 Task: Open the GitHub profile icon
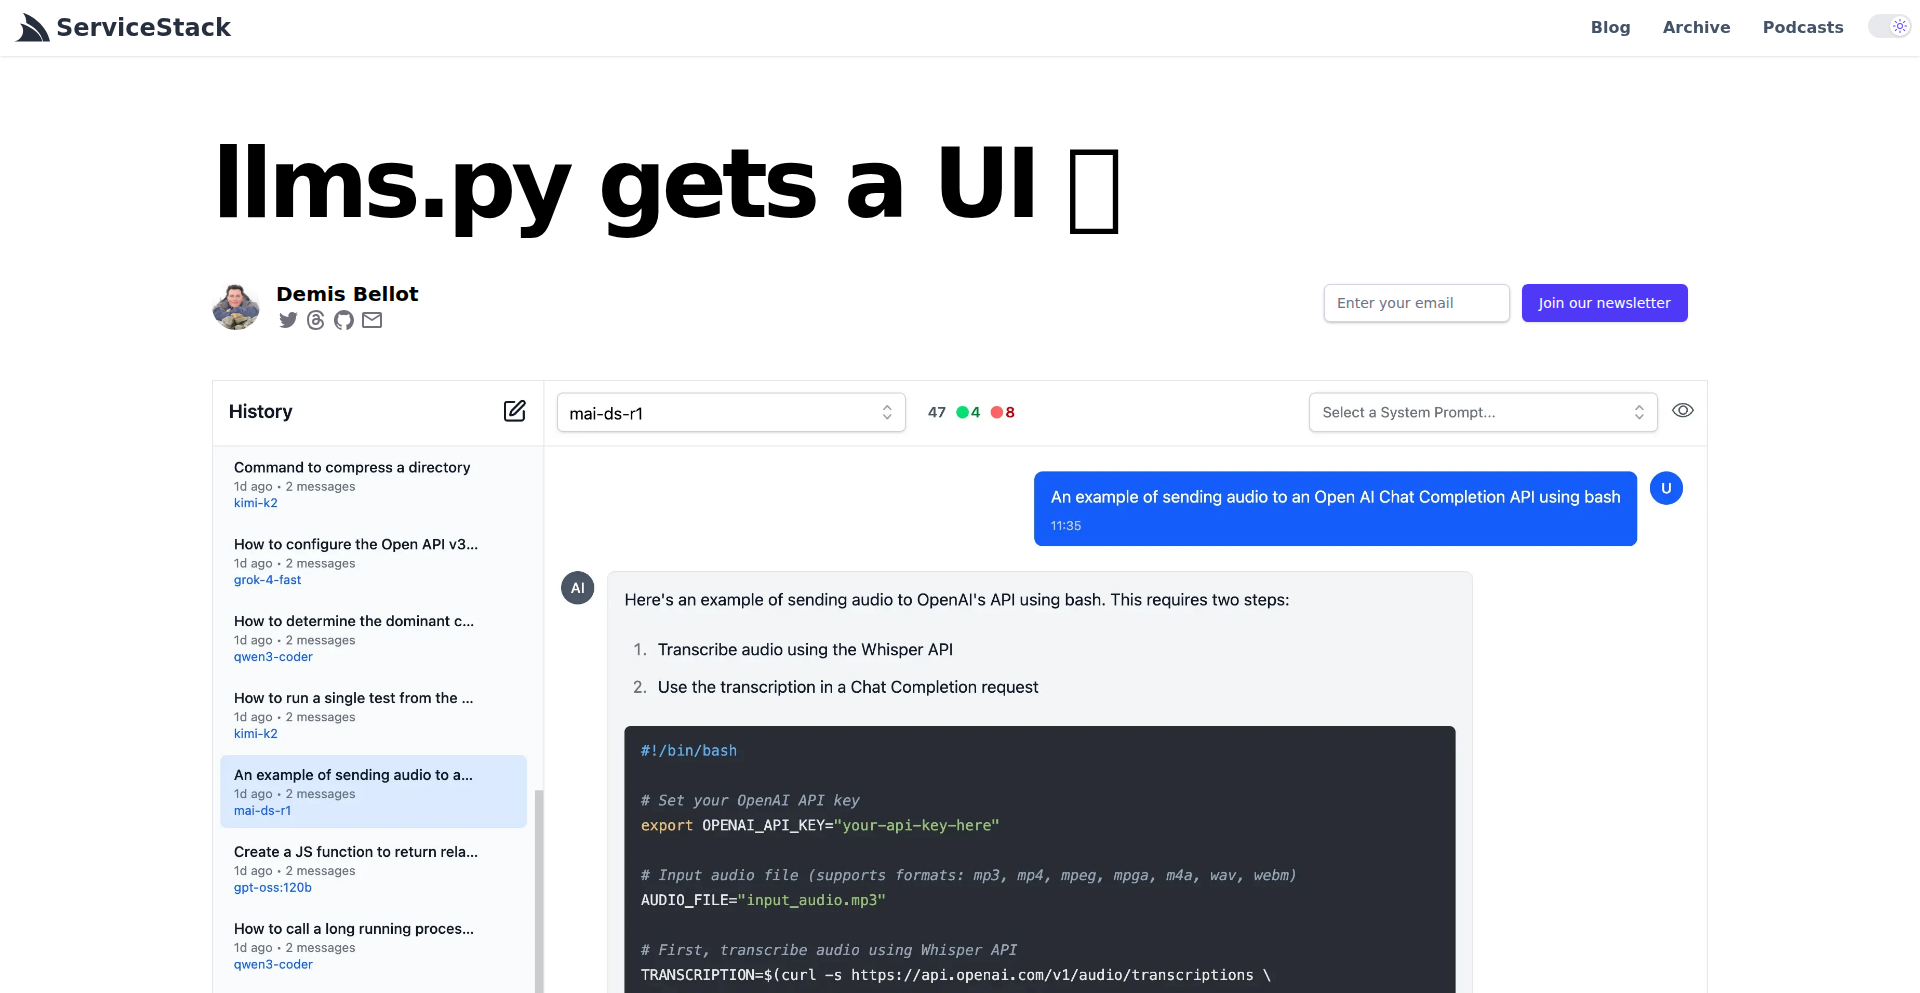(x=344, y=320)
